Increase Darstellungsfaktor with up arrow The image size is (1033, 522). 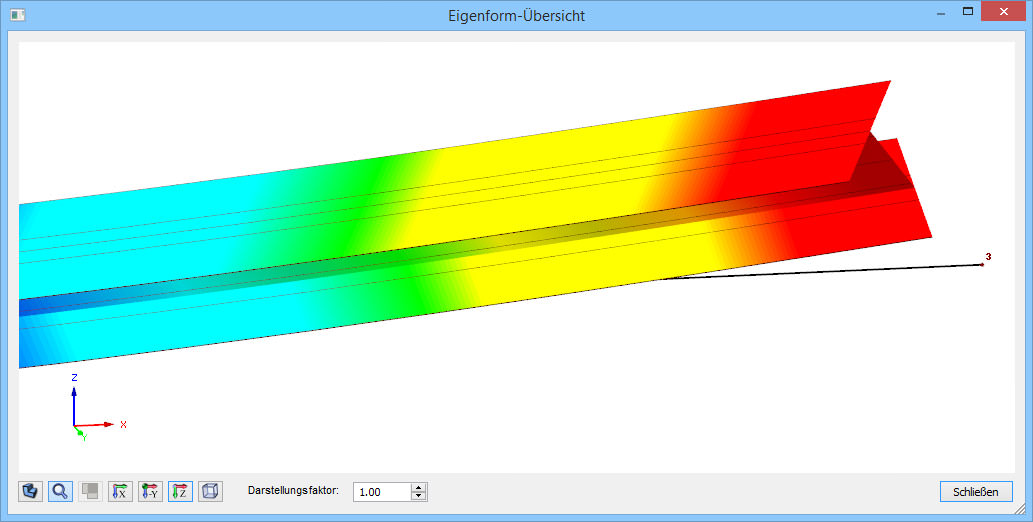(419, 488)
